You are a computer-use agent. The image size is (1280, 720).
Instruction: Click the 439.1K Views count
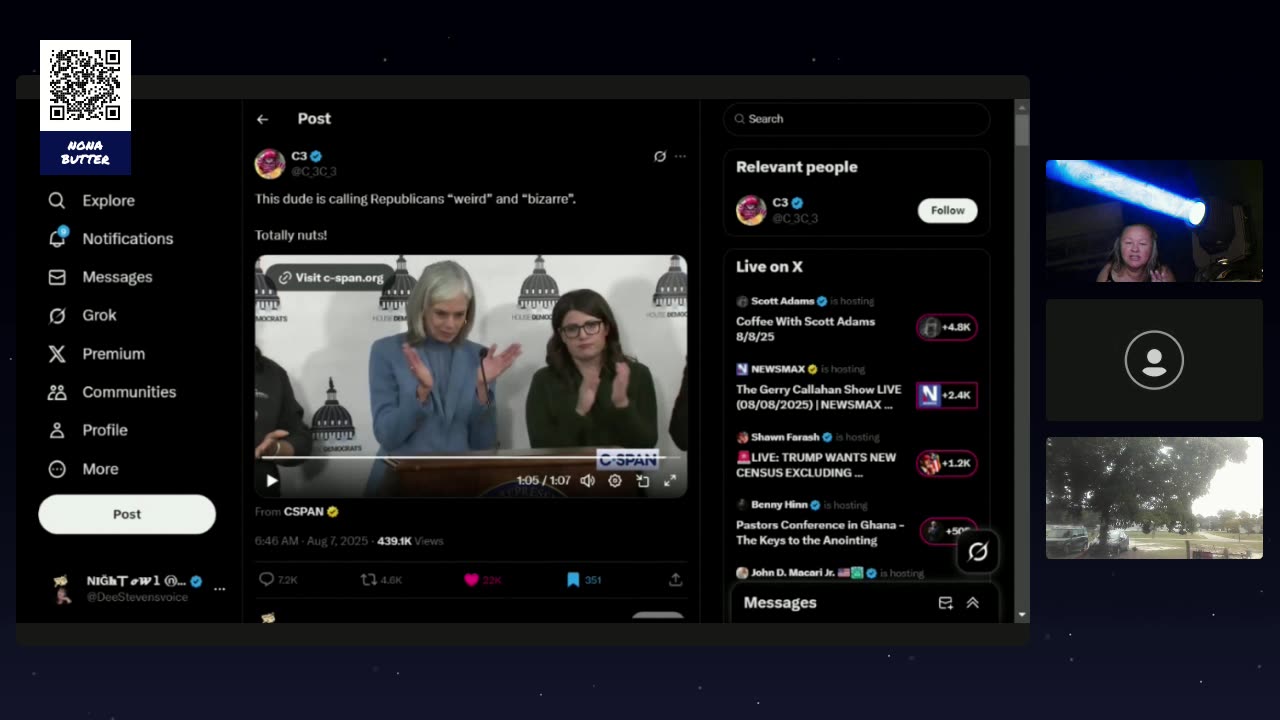click(x=410, y=541)
